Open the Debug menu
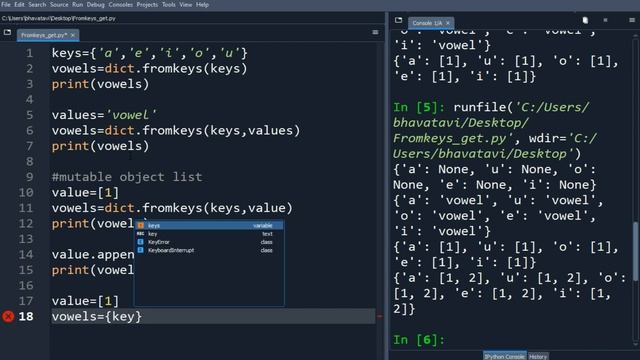 click(96, 4)
